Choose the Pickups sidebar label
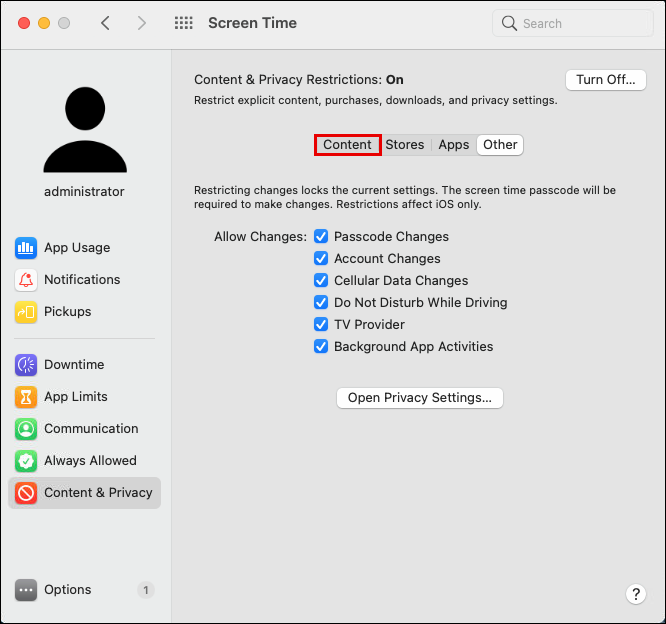This screenshot has height=624, width=666. click(68, 312)
